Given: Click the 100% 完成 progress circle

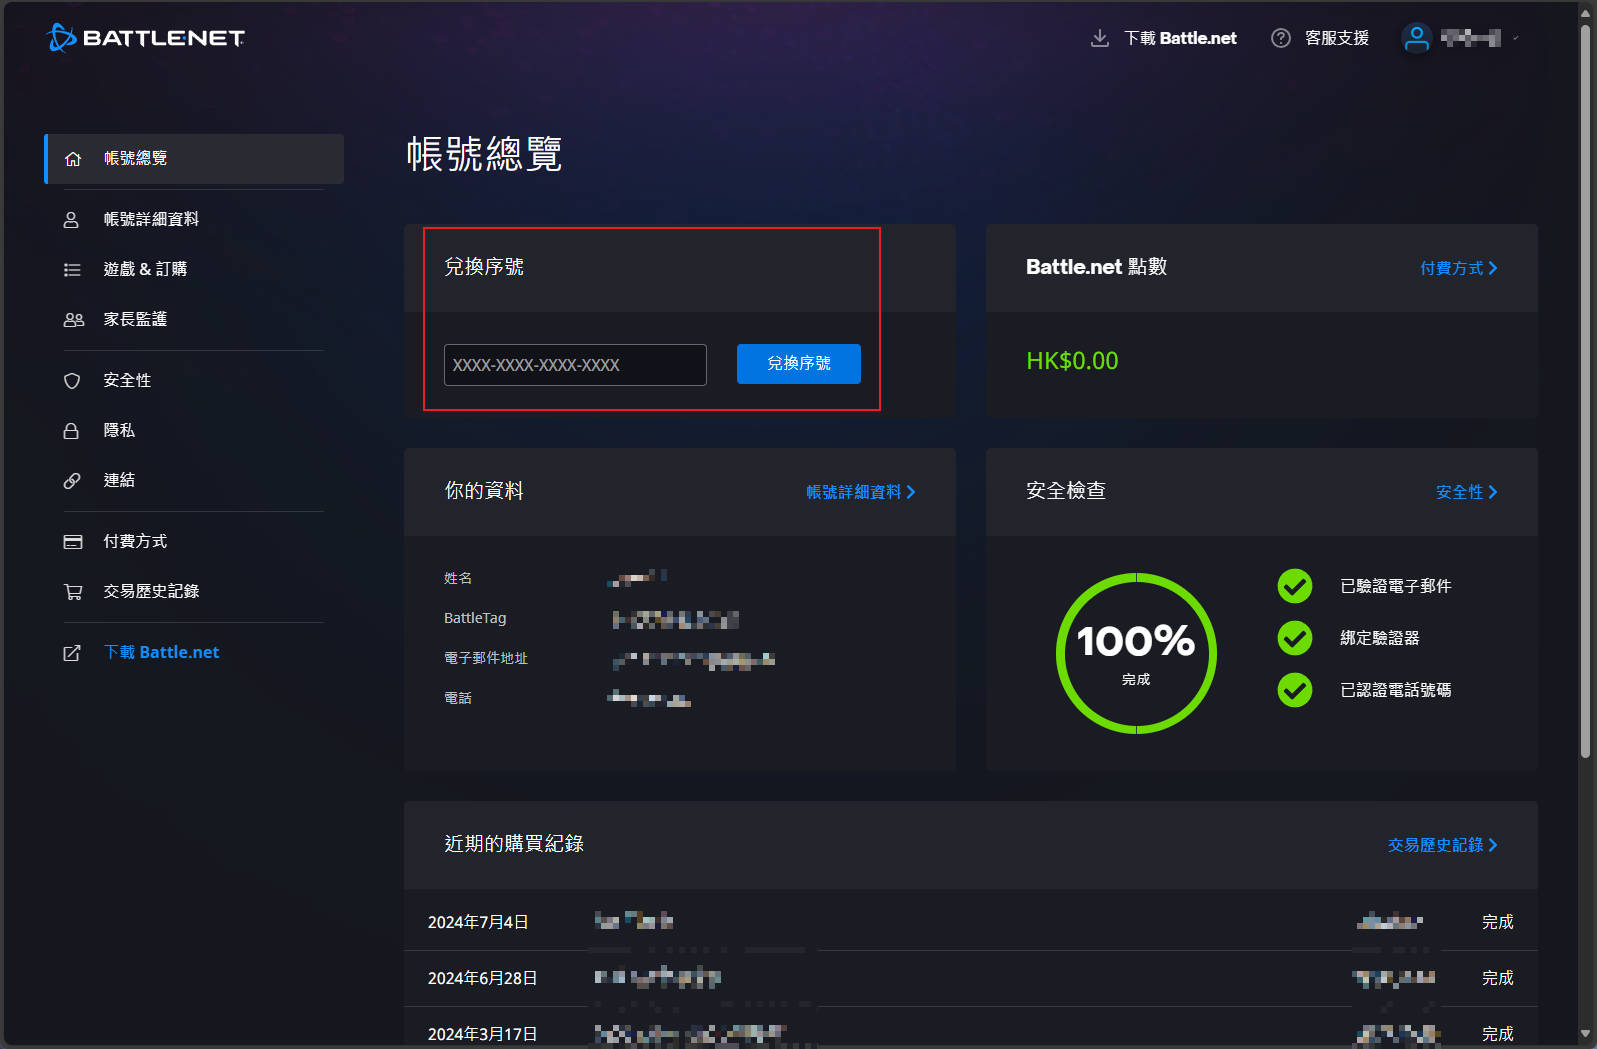Looking at the screenshot, I should (1136, 653).
